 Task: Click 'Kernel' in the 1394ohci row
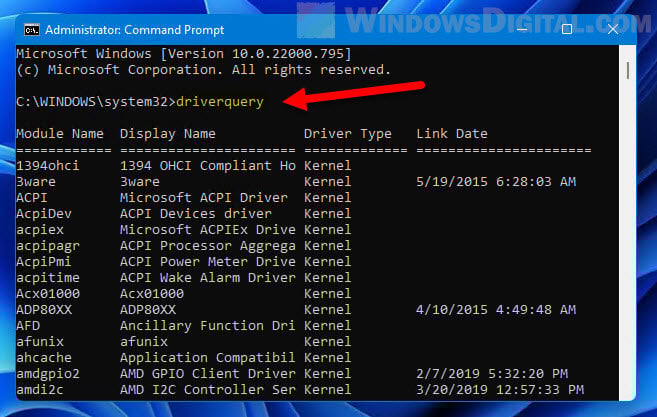point(328,166)
